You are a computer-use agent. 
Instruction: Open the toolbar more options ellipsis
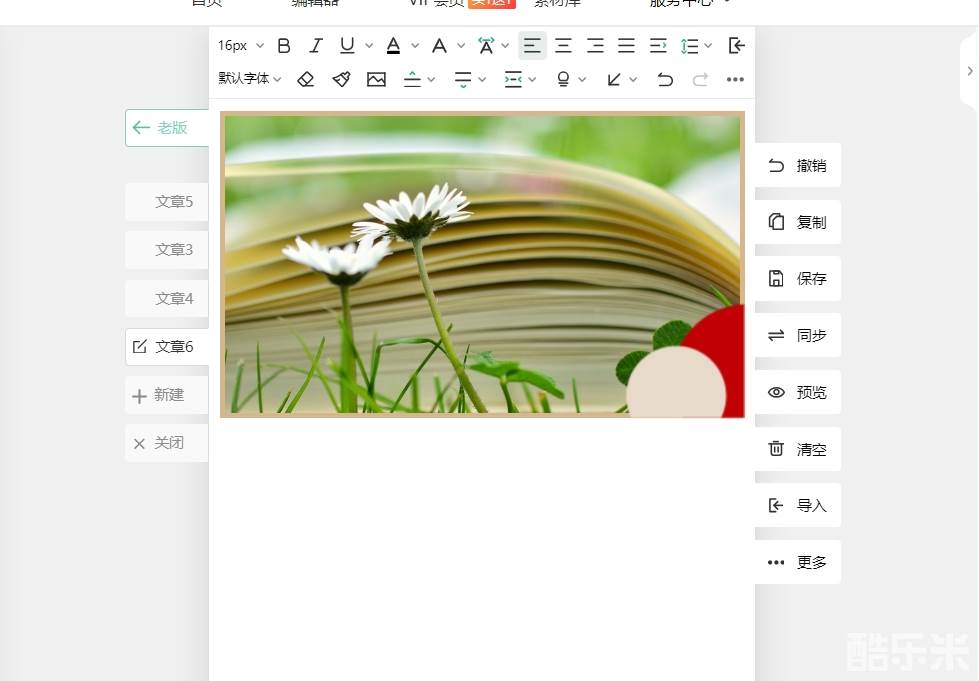point(735,79)
